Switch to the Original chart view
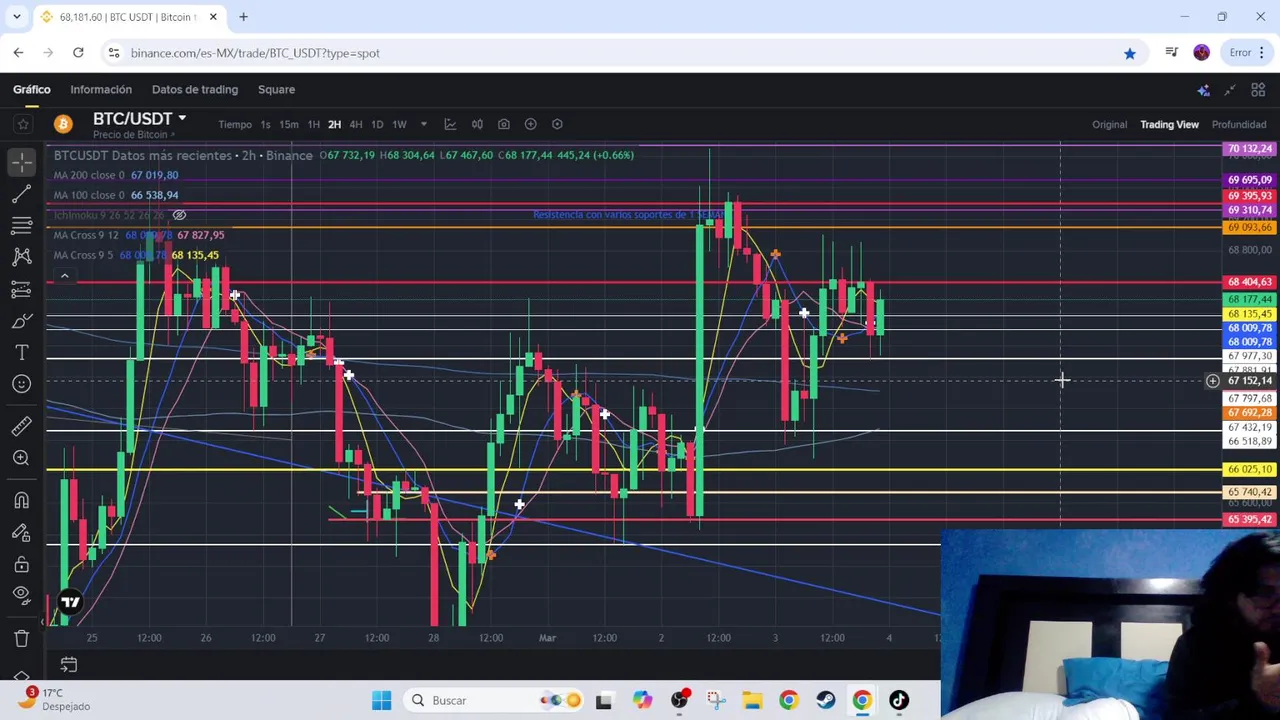This screenshot has height=720, width=1280. coord(1109,125)
